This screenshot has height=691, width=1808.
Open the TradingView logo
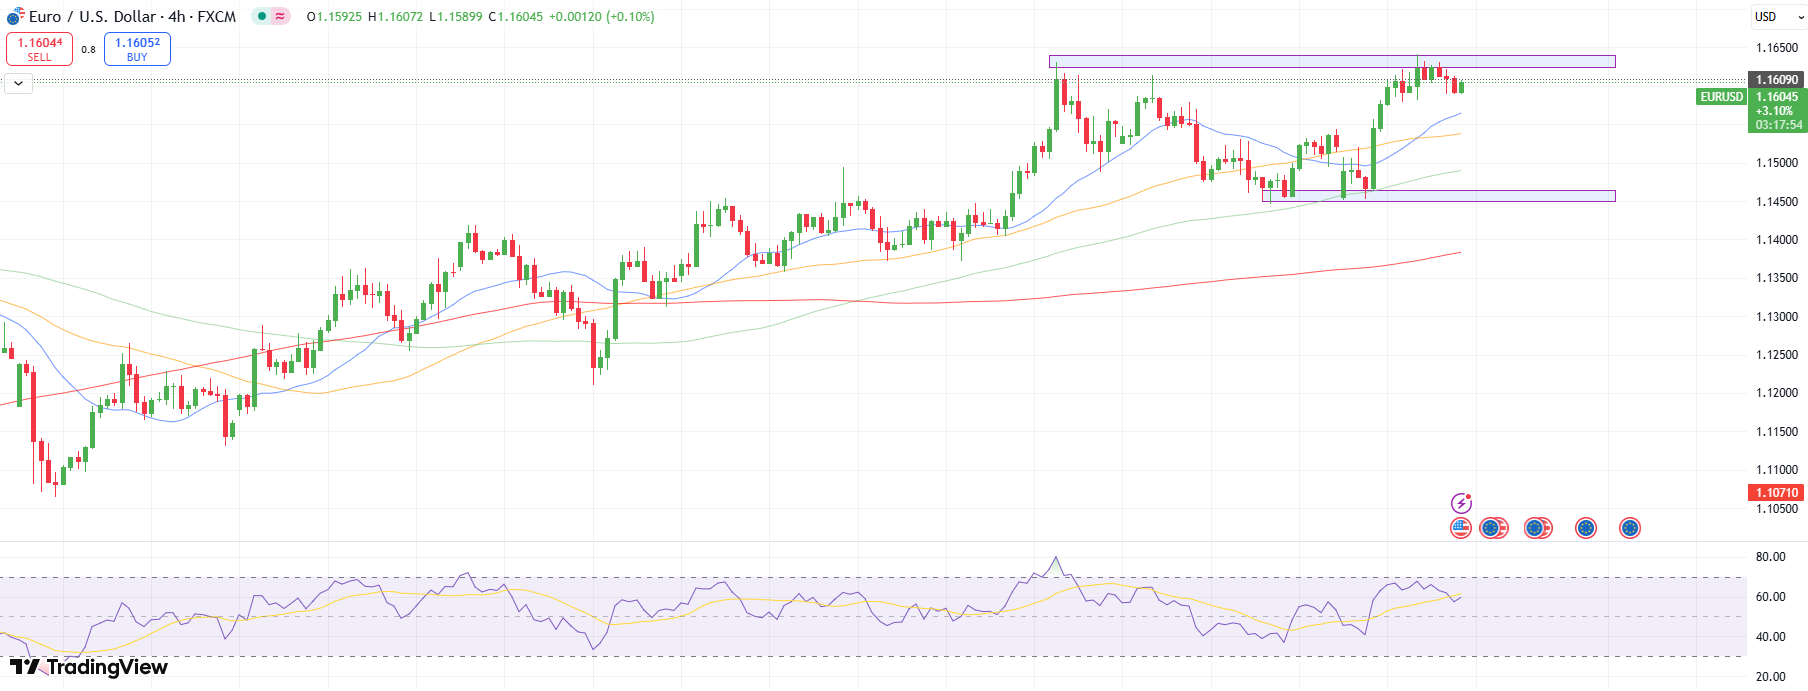pyautogui.click(x=89, y=667)
